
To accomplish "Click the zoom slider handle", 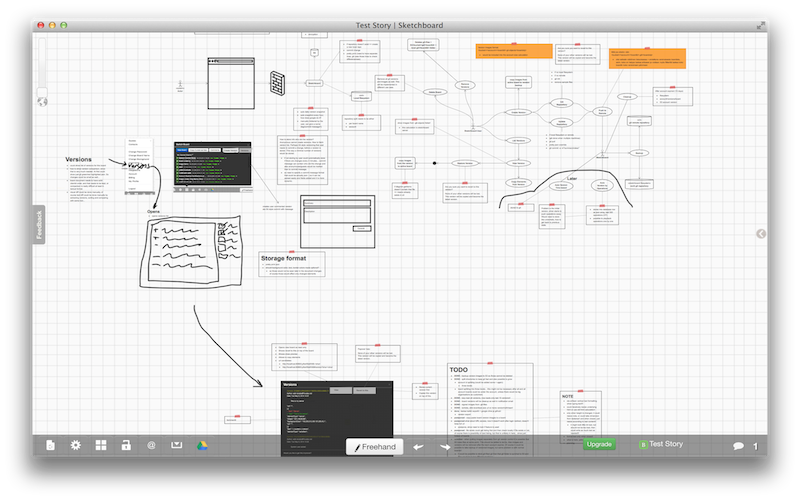I will (x=42, y=92).
